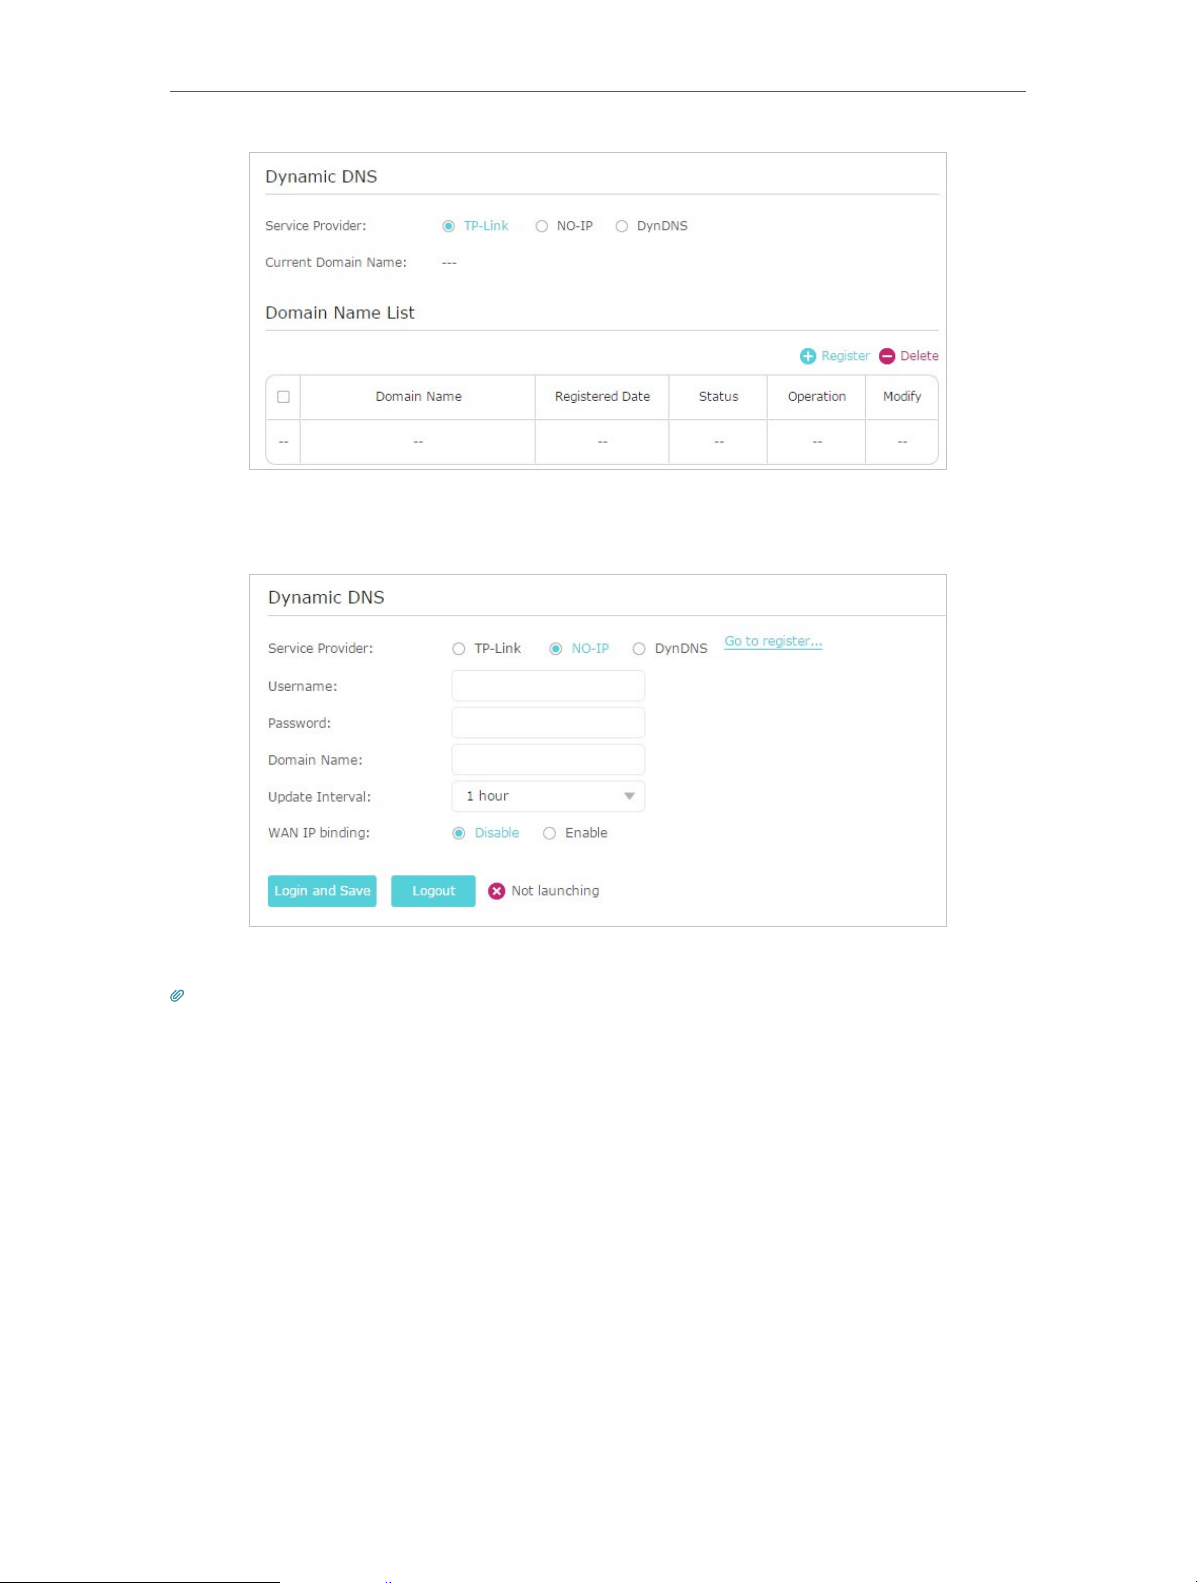Click the red X Not launching status icon

point(496,891)
